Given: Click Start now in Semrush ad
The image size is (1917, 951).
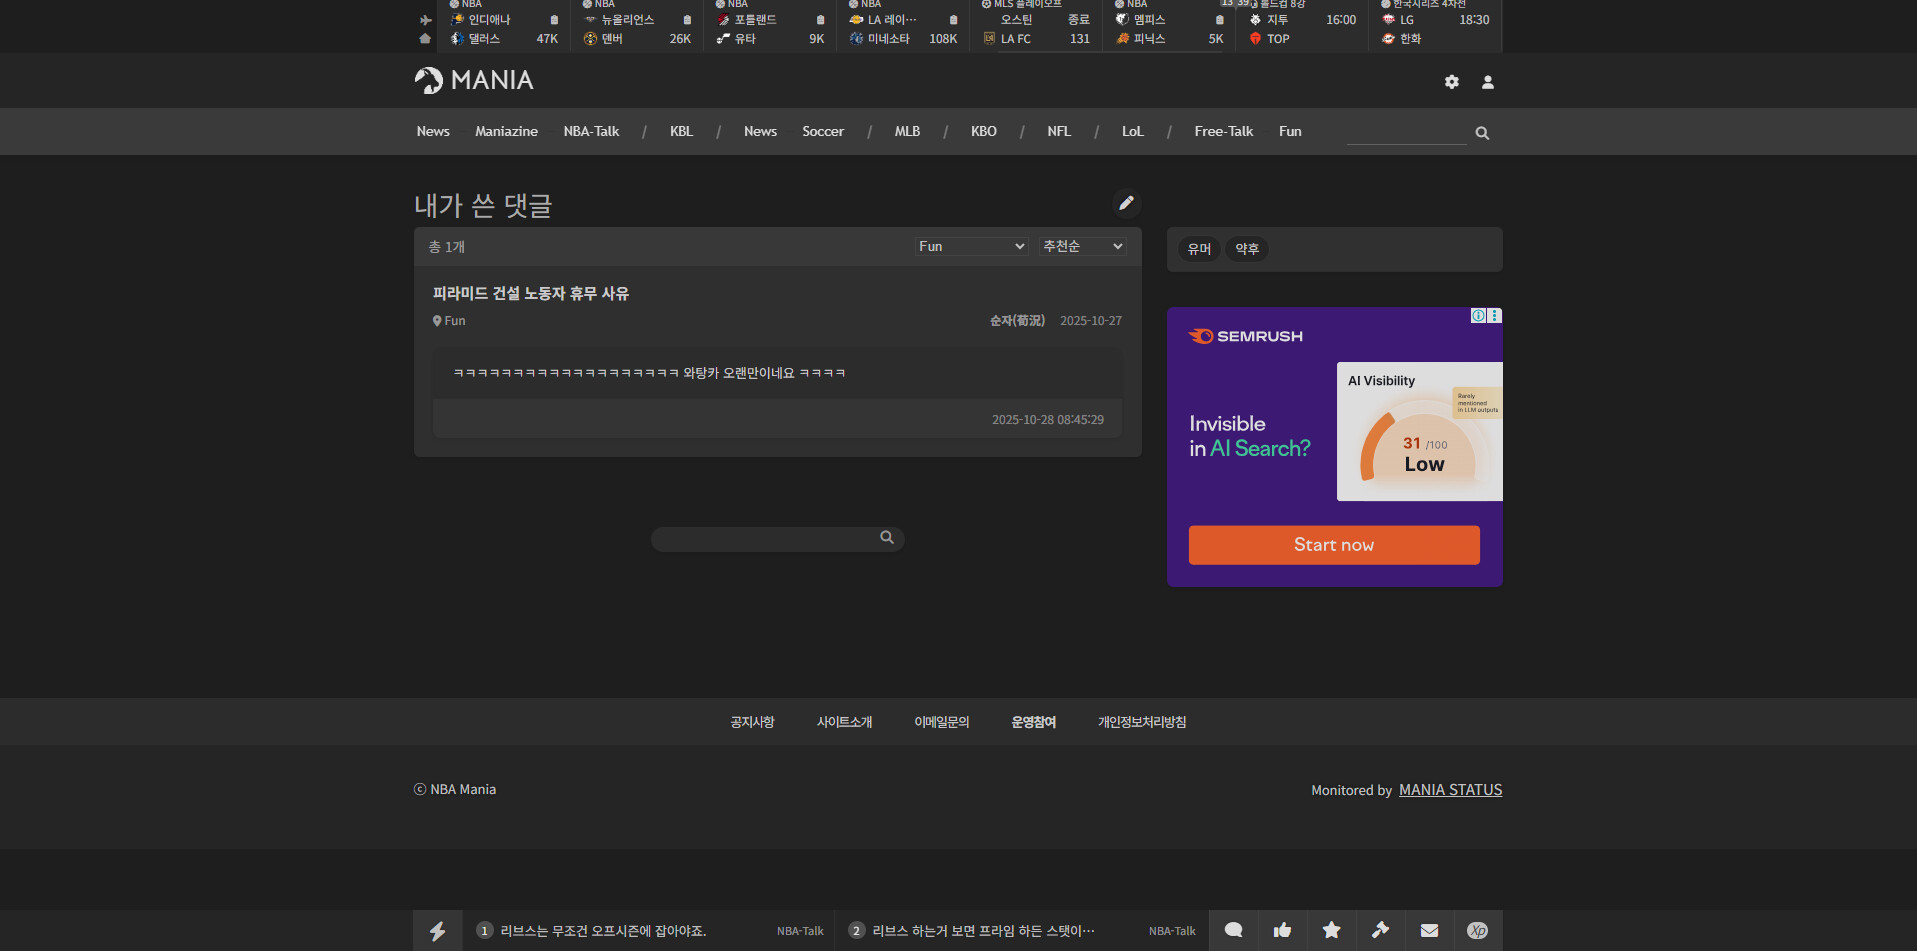Looking at the screenshot, I should [1333, 545].
